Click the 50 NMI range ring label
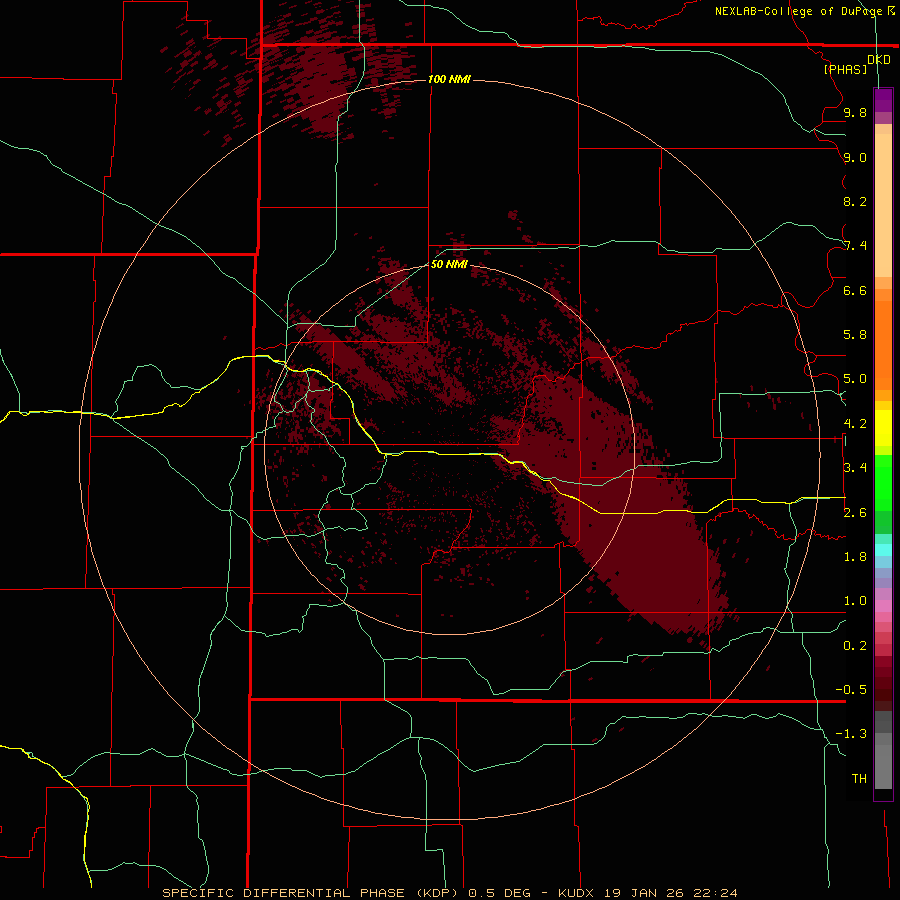The height and width of the screenshot is (900, 900). point(449,264)
